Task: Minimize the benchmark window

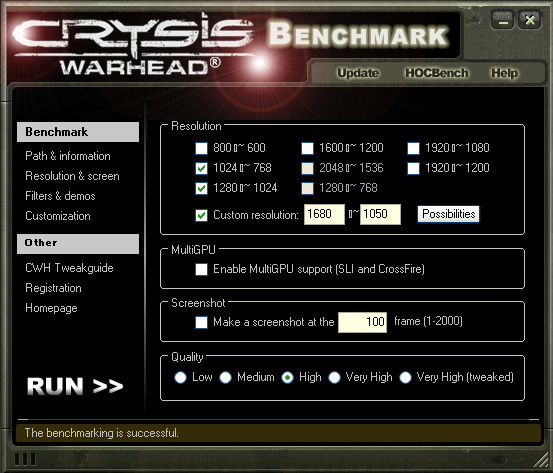Action: coord(503,20)
